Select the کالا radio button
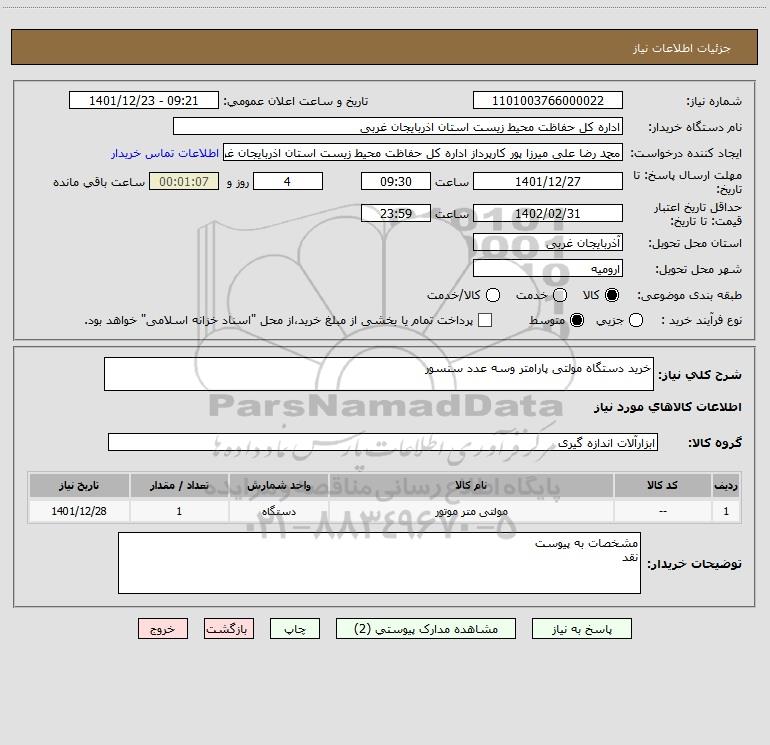770x745 pixels. 612,295
